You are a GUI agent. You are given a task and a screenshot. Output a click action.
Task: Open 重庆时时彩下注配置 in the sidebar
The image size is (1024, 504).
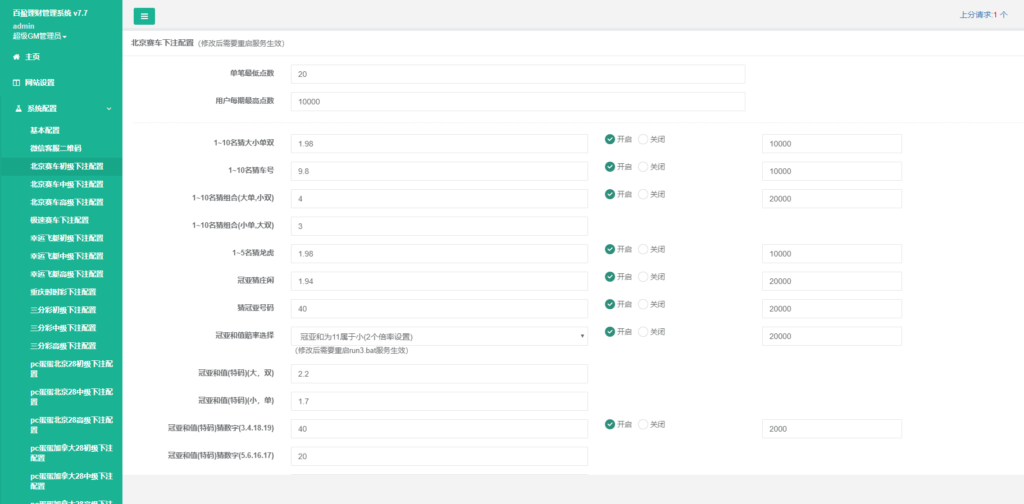[x=62, y=292]
